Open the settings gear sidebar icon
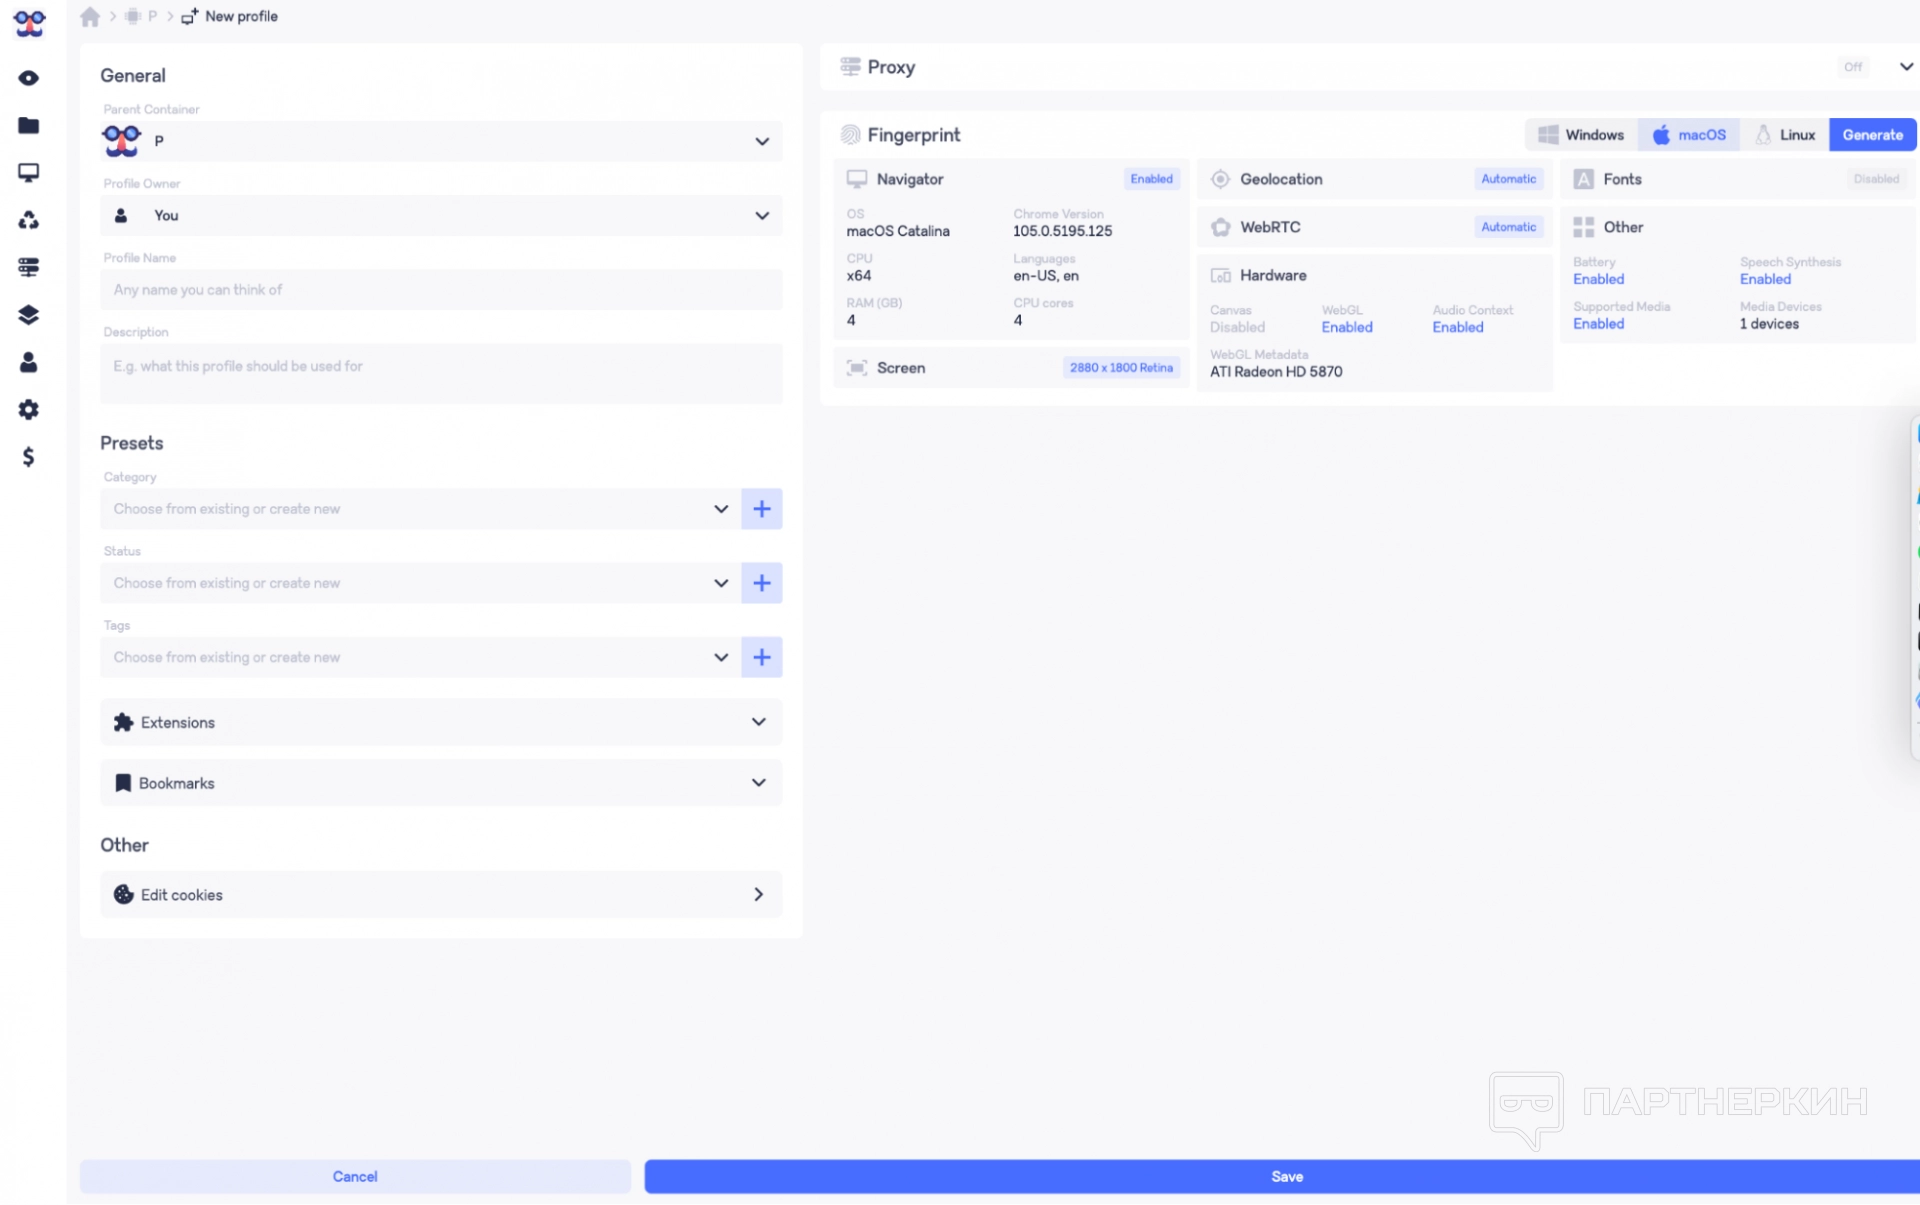 (29, 410)
